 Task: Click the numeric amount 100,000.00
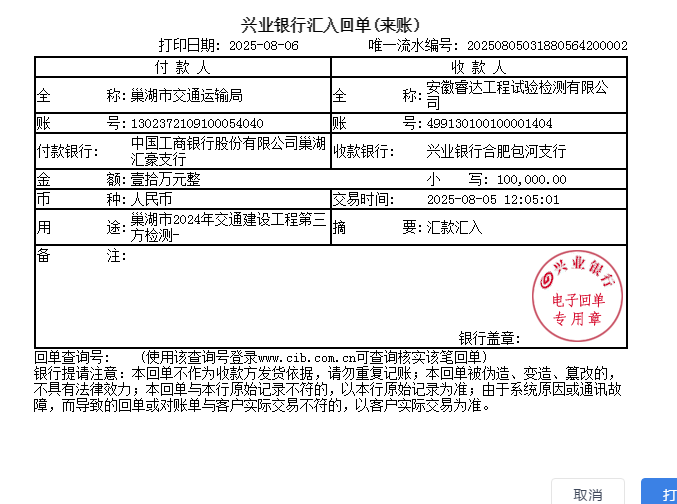(531, 180)
